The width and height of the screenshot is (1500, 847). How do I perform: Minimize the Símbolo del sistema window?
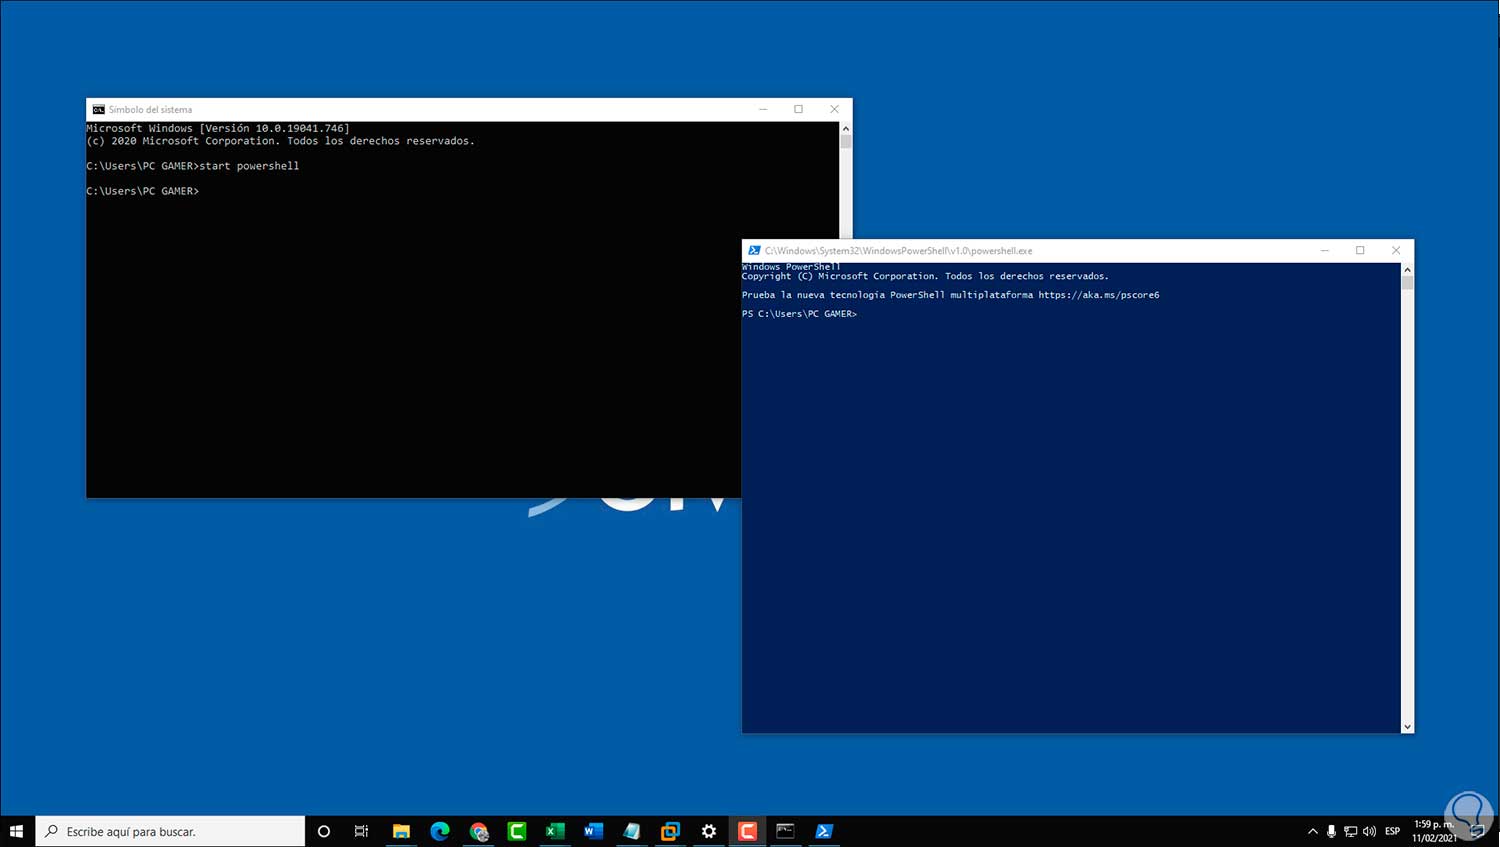[x=763, y=110]
